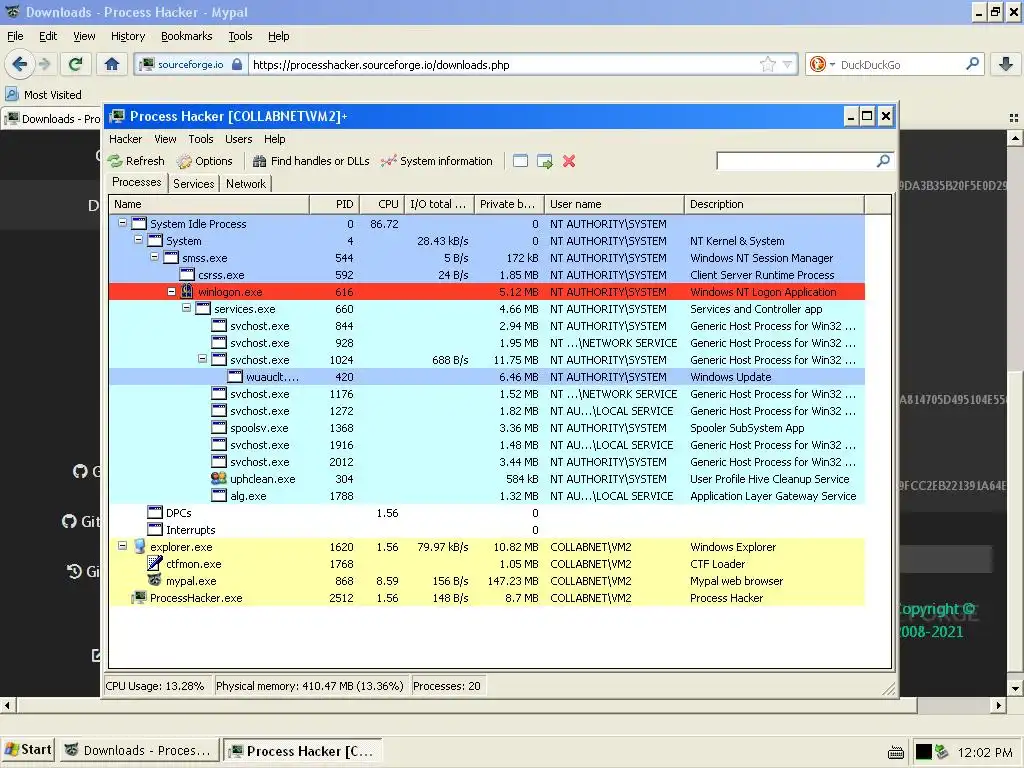Viewport: 1024px width, 768px height.
Task: Click DuckDuckGo search magnifier icon
Action: pos(972,64)
